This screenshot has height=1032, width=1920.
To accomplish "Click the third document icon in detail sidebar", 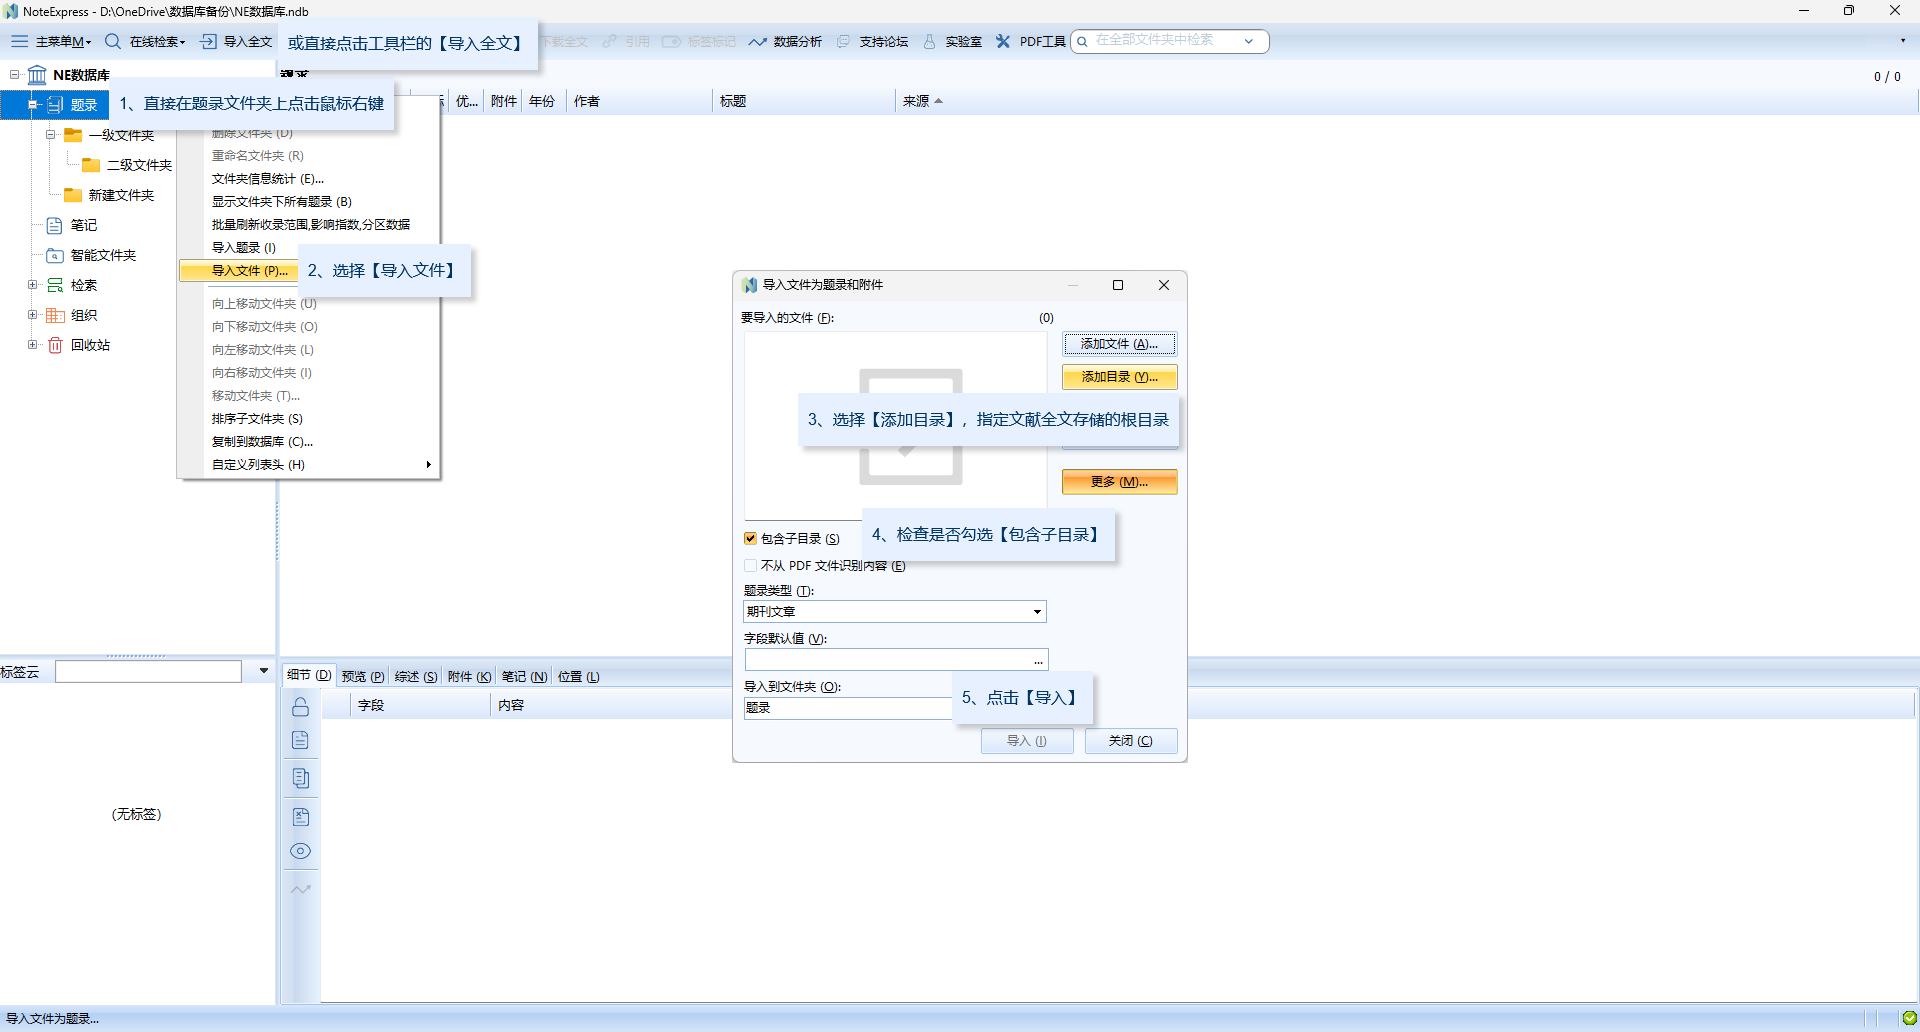I will pos(300,778).
